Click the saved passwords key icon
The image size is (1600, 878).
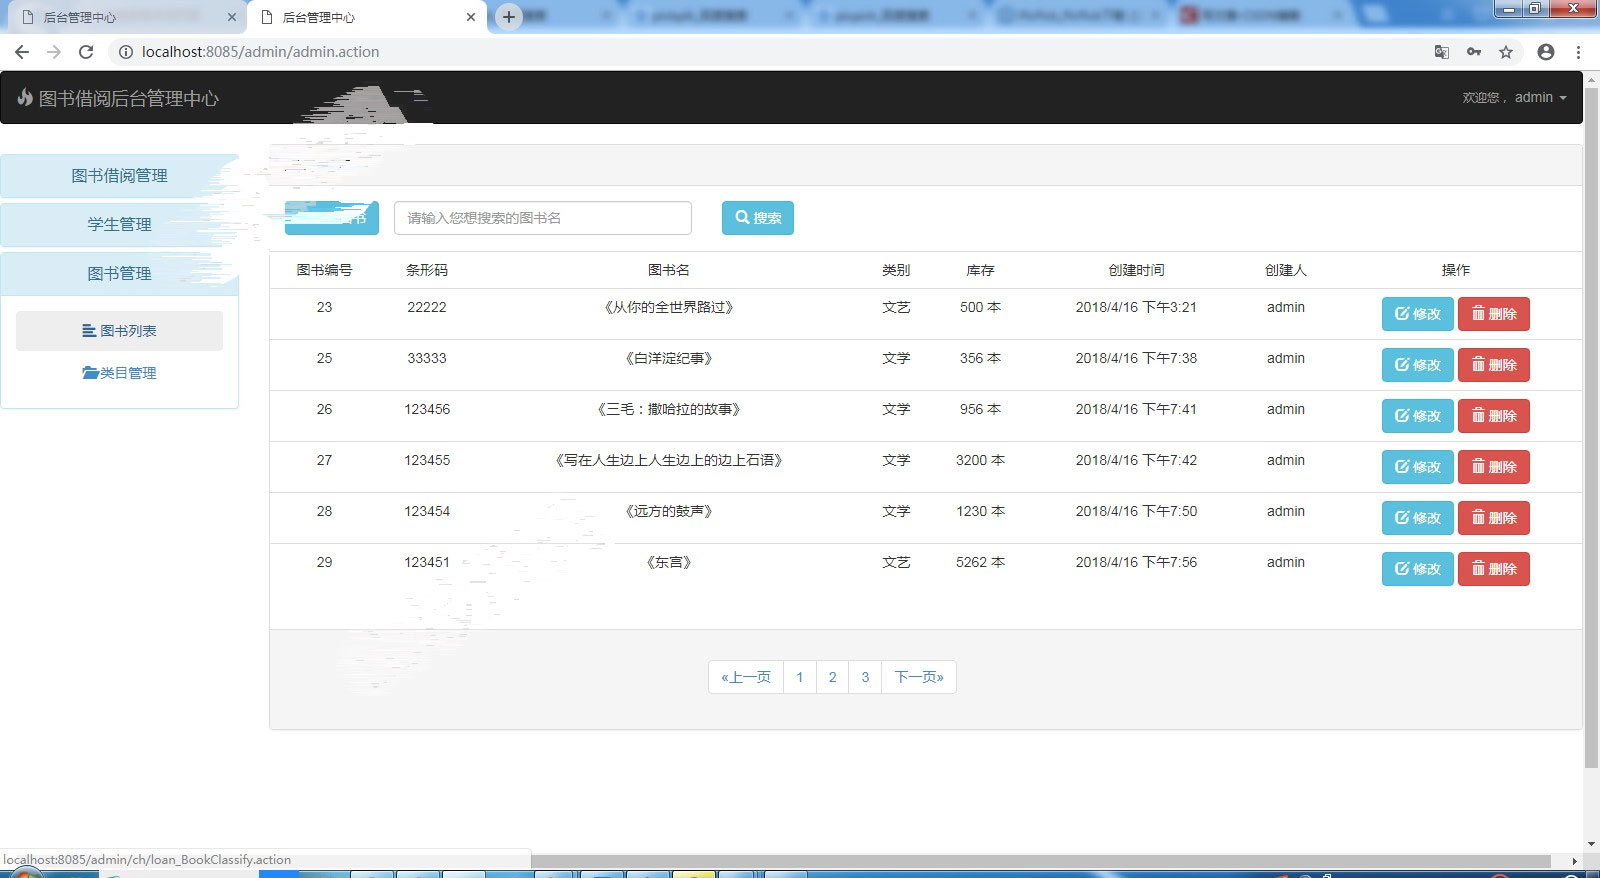(1474, 52)
